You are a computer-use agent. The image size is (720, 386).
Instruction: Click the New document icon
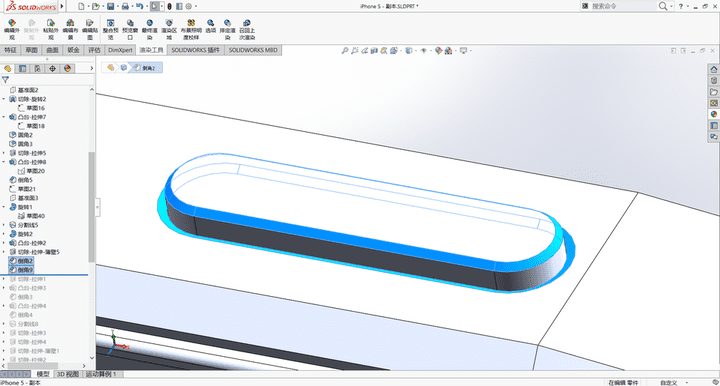pyautogui.click(x=81, y=6)
